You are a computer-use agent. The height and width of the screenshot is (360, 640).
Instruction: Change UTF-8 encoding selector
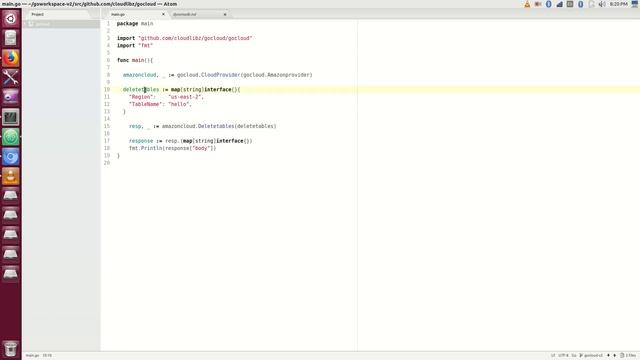click(x=563, y=356)
